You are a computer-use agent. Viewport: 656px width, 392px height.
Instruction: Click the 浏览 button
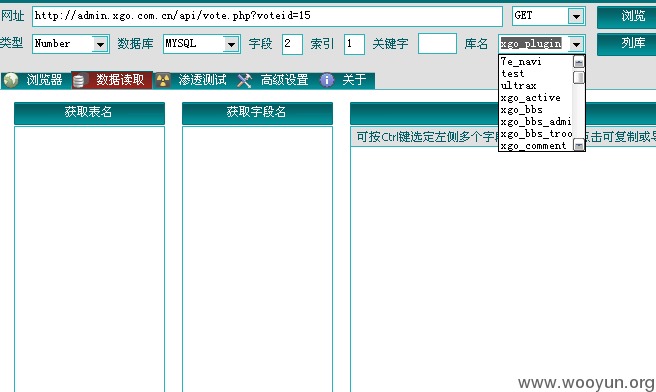coord(628,17)
